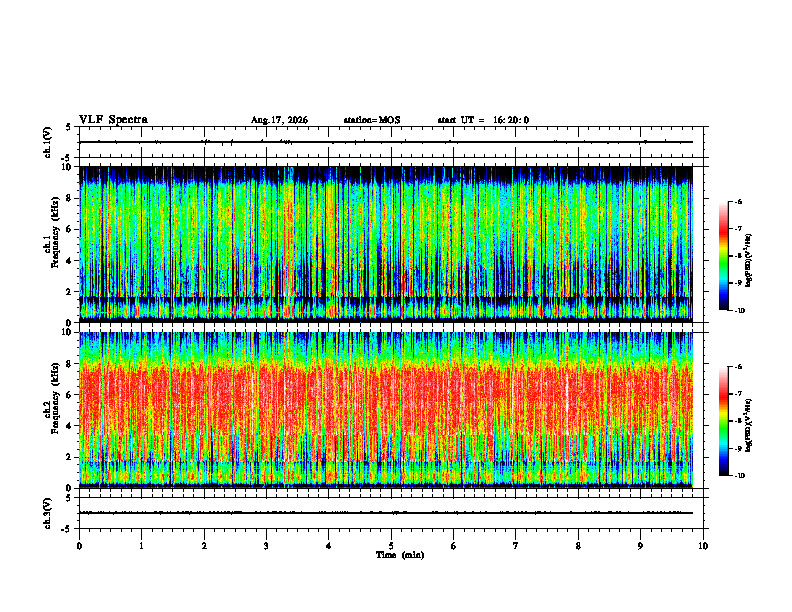
Task: Click the ch.1 log PSD colorbar label
Action: (749, 260)
